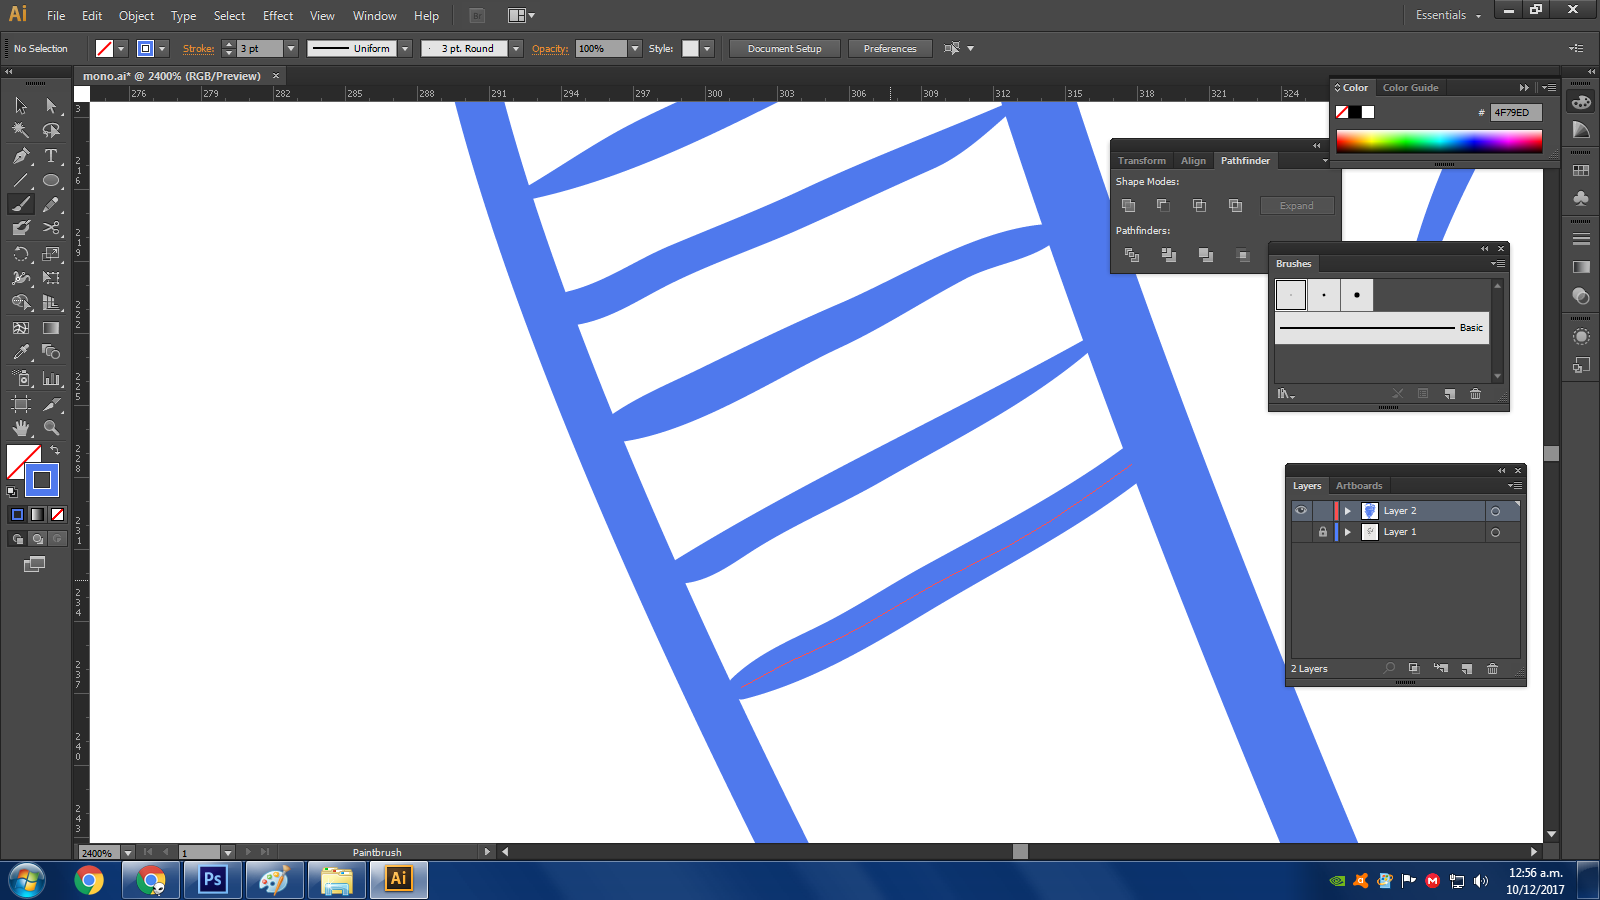
Task: Switch to Draw Normal mode
Action: (17, 539)
